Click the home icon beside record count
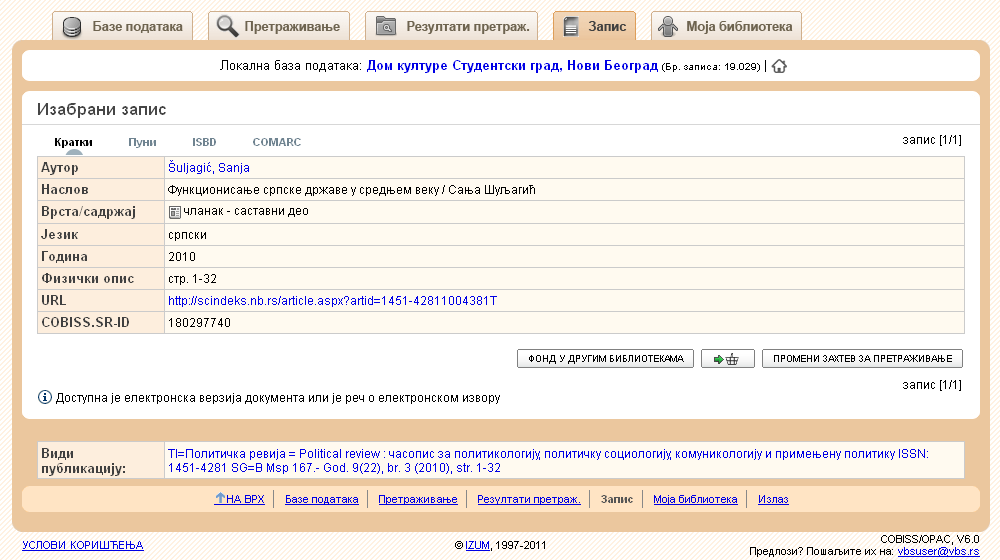The width and height of the screenshot is (1000, 560). [x=779, y=66]
